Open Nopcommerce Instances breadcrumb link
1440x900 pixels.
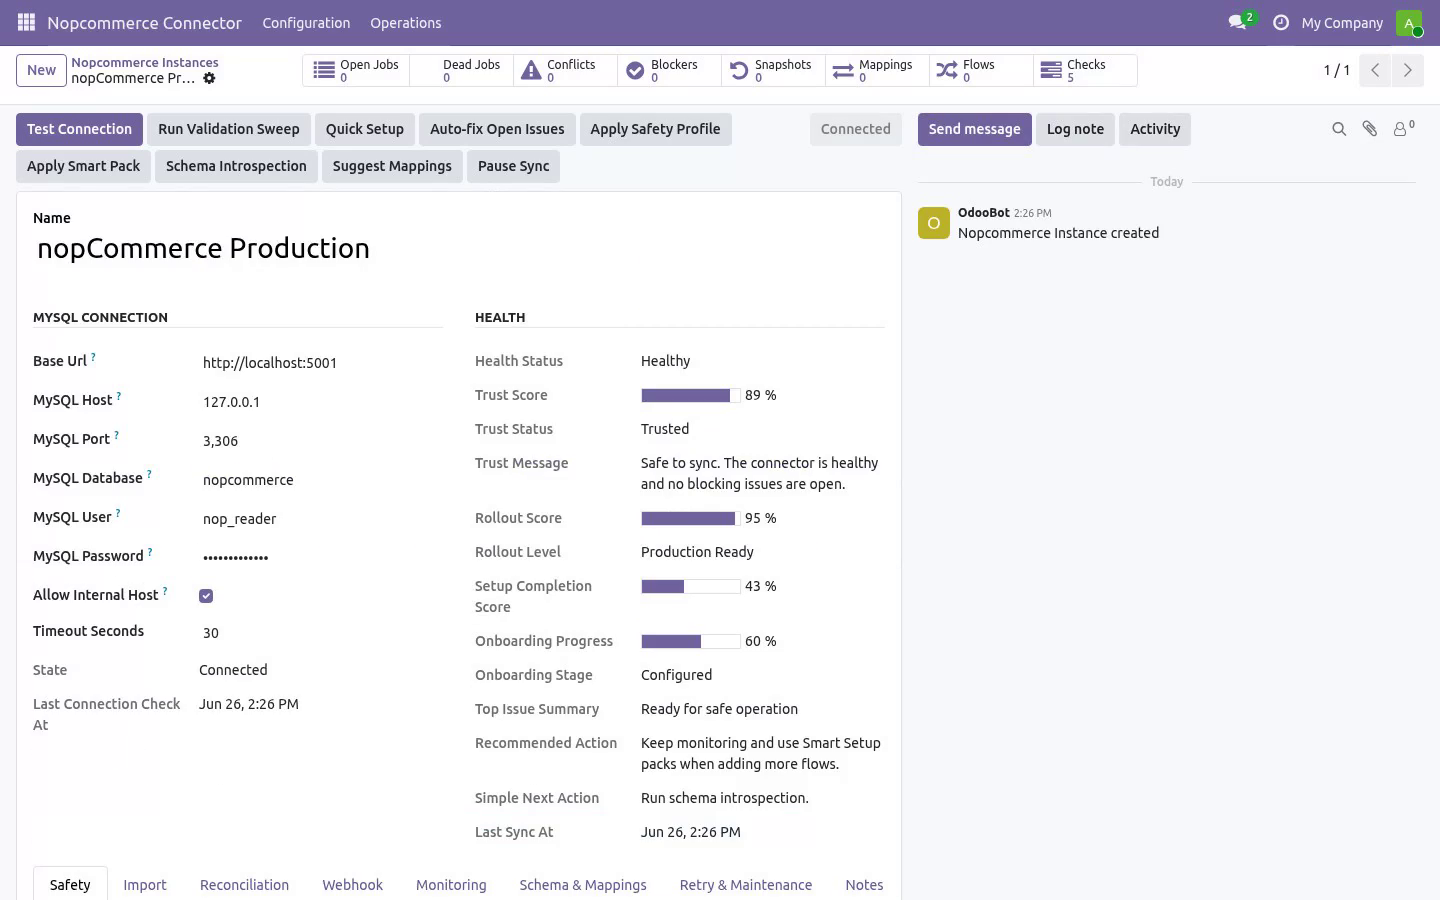tap(145, 62)
